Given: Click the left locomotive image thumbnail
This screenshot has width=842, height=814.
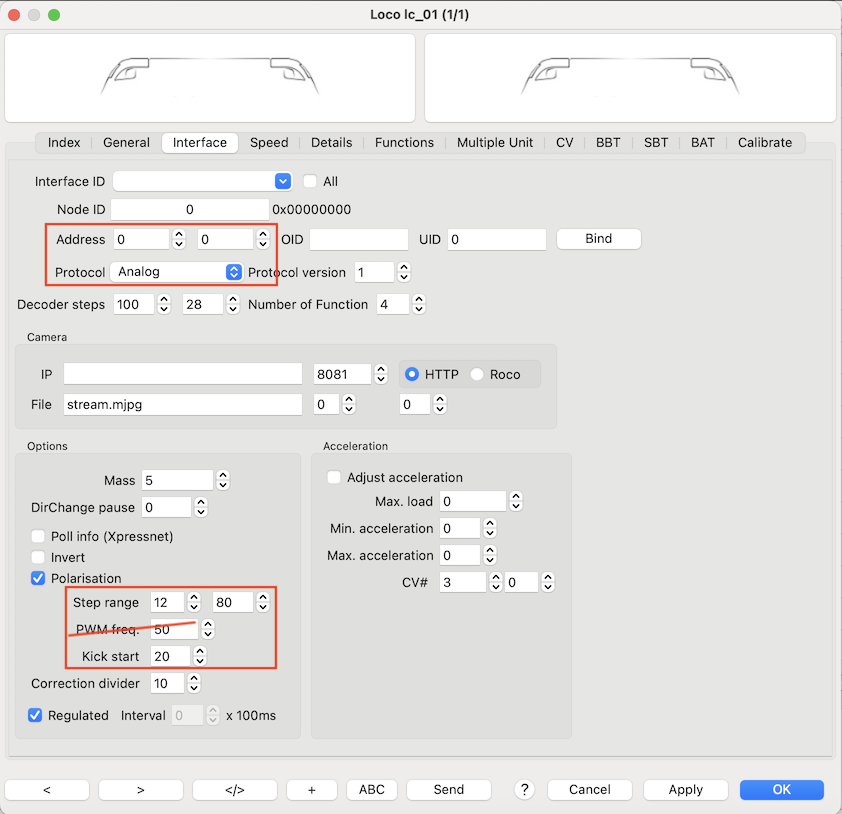Looking at the screenshot, I should [x=210, y=78].
